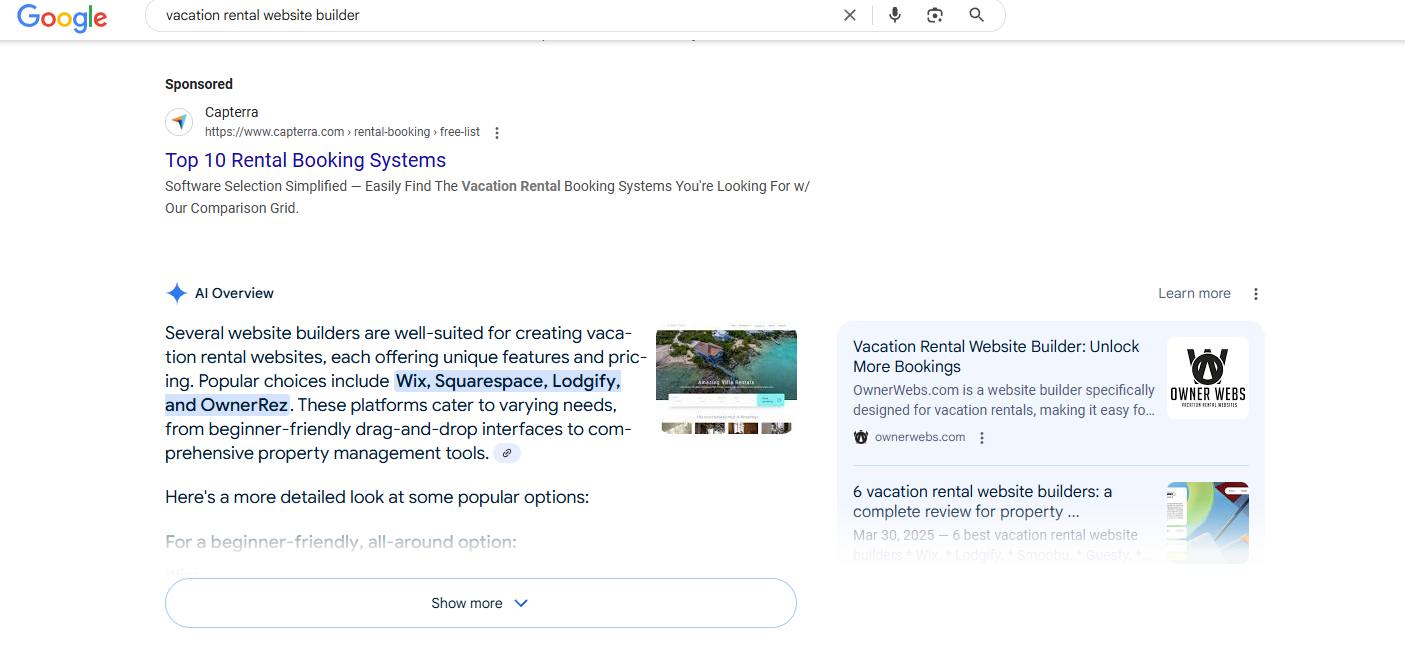Activate voice search with the microphone icon
The width and height of the screenshot is (1405, 645).
point(894,15)
